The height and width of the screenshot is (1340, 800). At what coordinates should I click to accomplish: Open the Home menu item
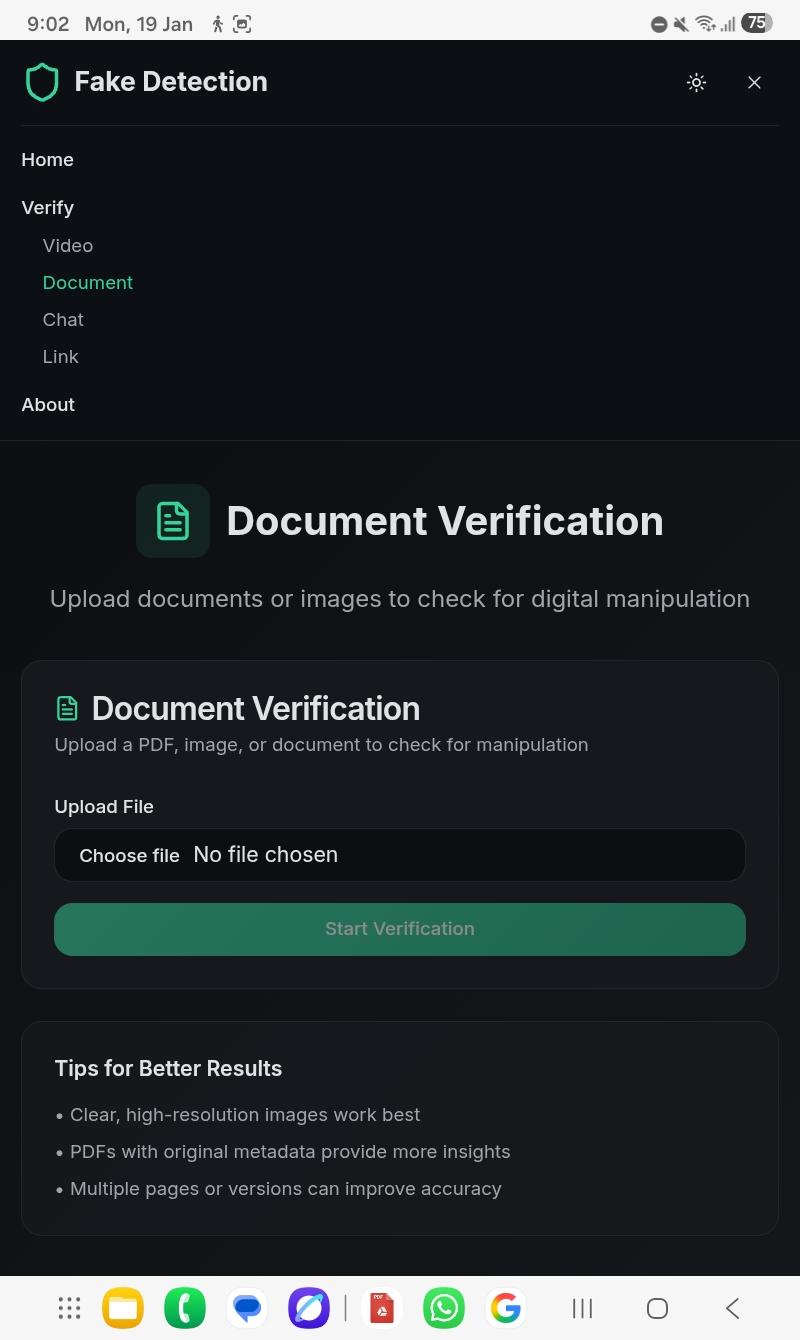[47, 160]
